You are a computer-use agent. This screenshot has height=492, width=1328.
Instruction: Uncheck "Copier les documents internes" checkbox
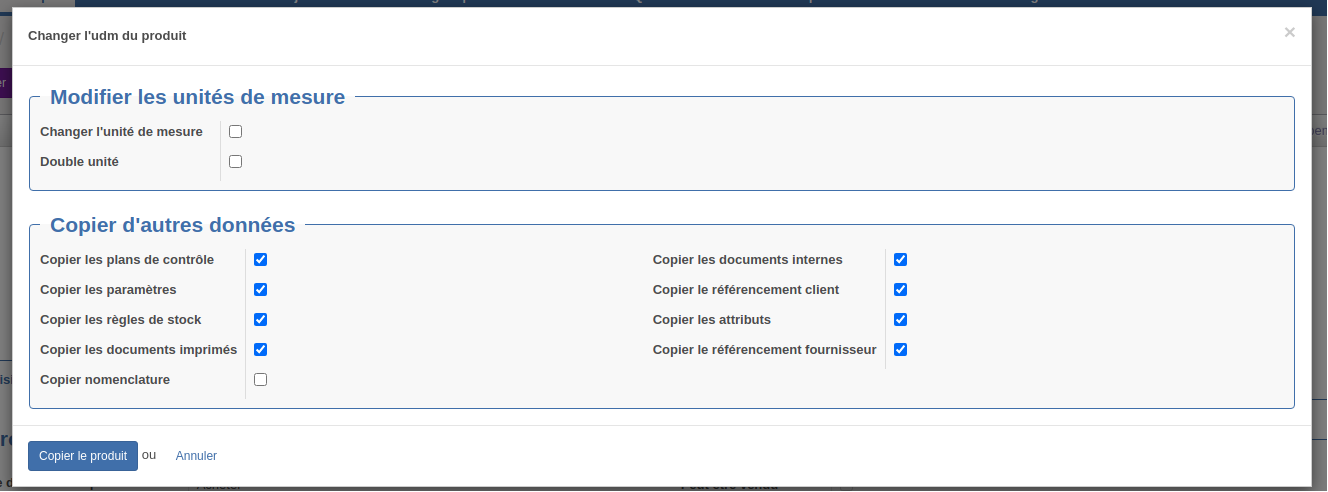(900, 259)
